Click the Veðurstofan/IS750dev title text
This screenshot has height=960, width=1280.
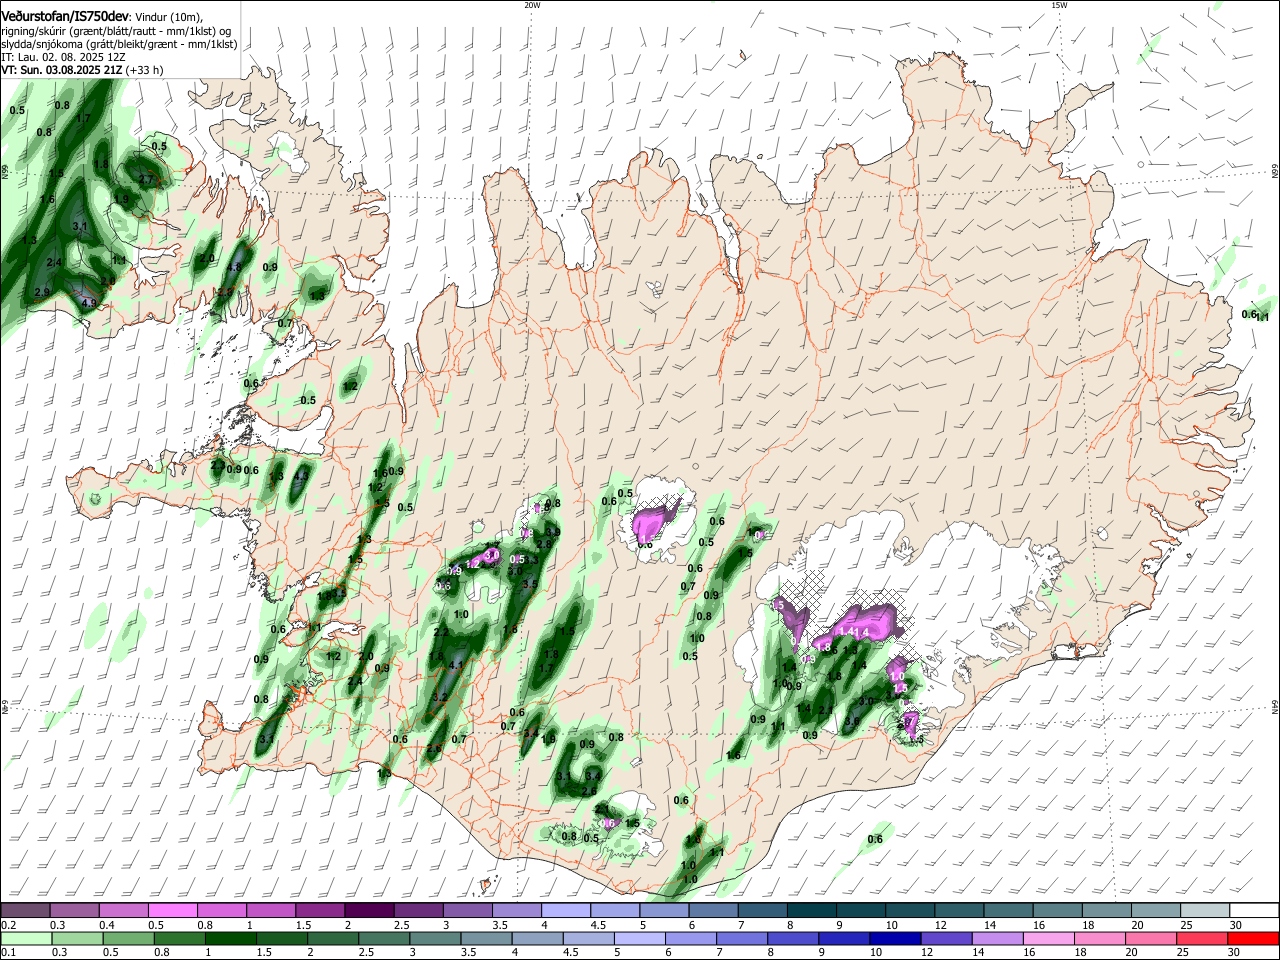tap(65, 15)
